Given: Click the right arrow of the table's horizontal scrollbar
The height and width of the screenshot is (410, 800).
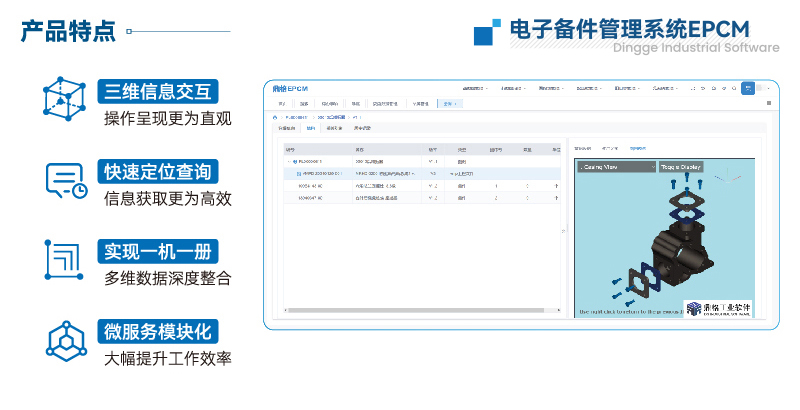Looking at the screenshot, I should tap(558, 310).
